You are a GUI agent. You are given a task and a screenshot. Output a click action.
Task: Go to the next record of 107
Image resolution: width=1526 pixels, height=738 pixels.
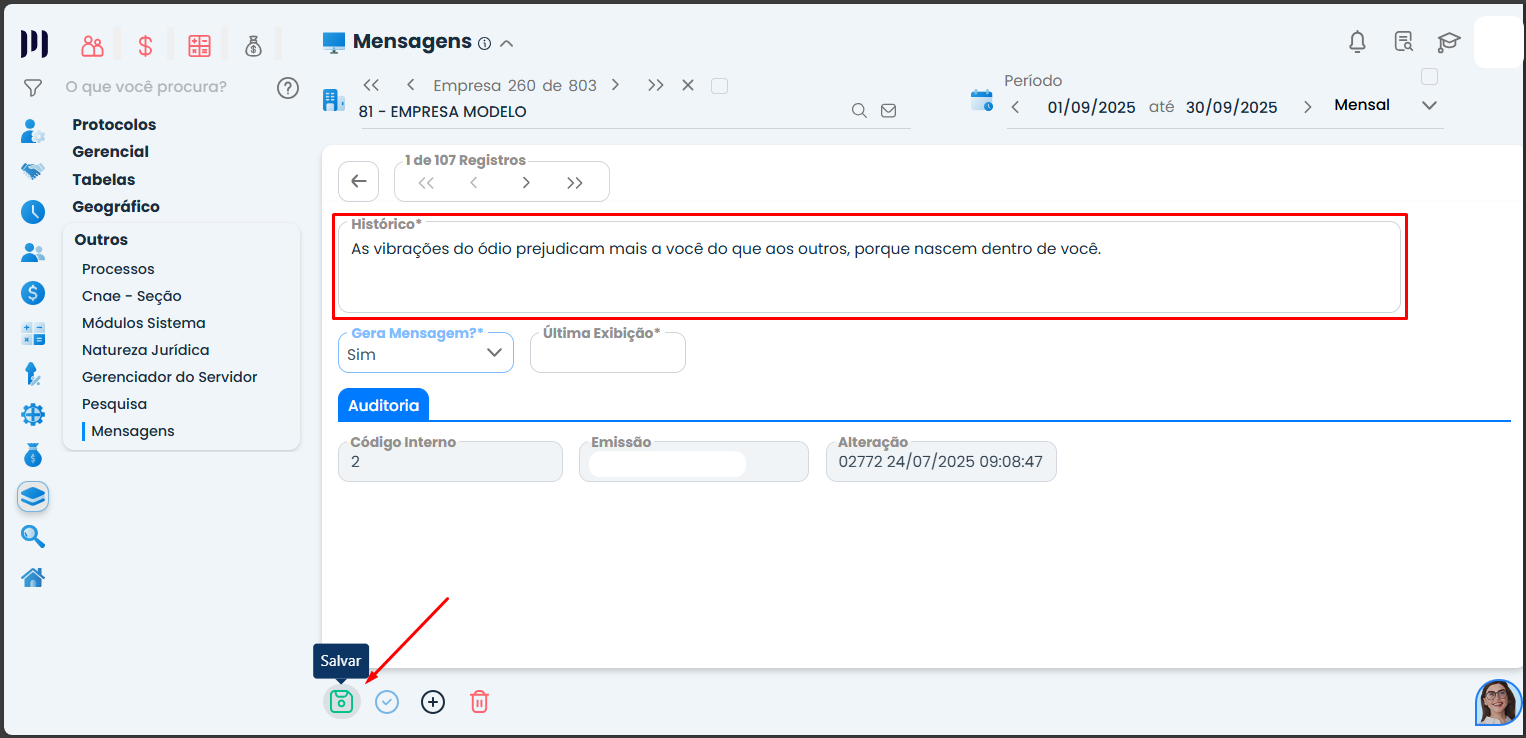[526, 182]
